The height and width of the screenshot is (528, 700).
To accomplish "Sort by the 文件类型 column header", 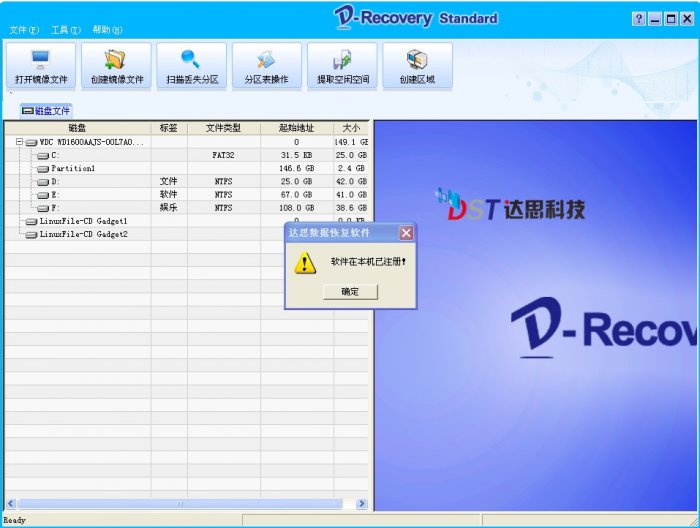I will (223, 128).
